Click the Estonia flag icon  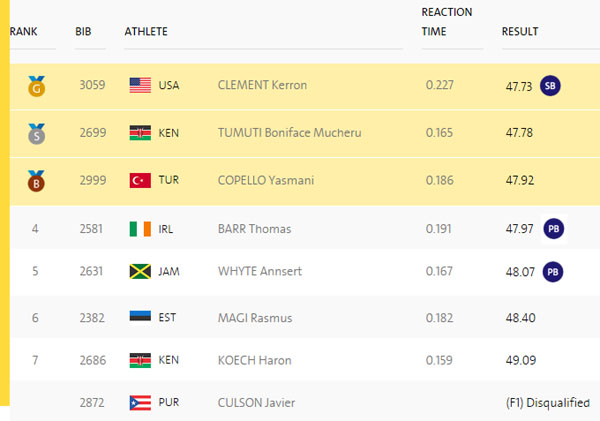140,316
